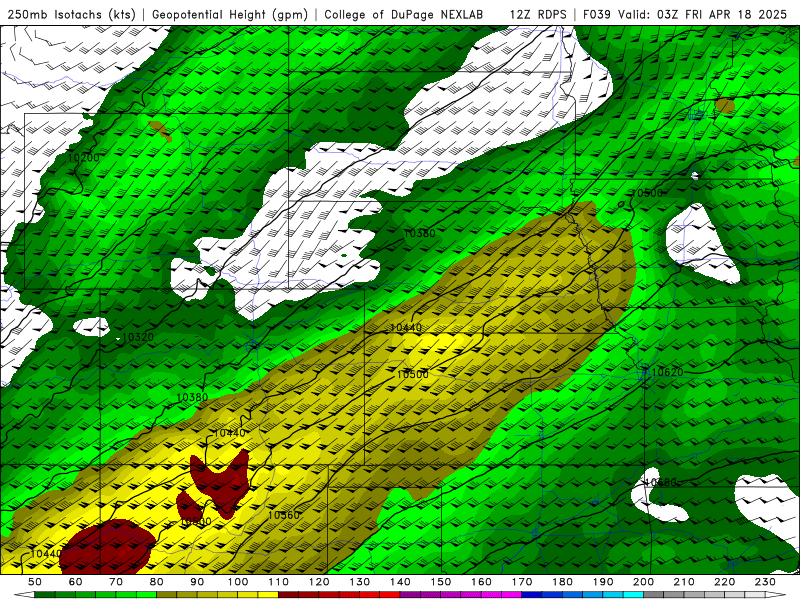800x600 pixels.
Task: Click the bright yellow swatch left of 110
Action: click(x=268, y=595)
